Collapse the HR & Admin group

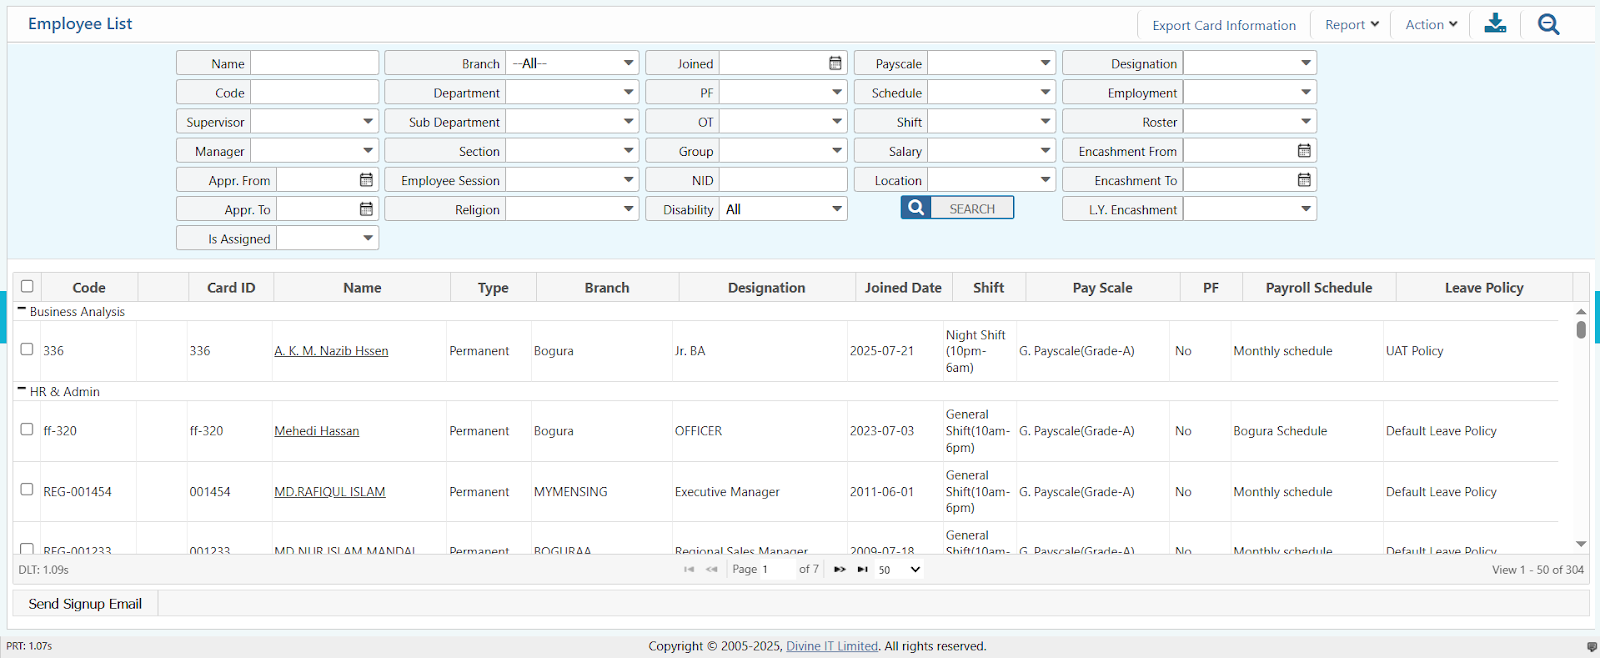pyautogui.click(x=22, y=389)
